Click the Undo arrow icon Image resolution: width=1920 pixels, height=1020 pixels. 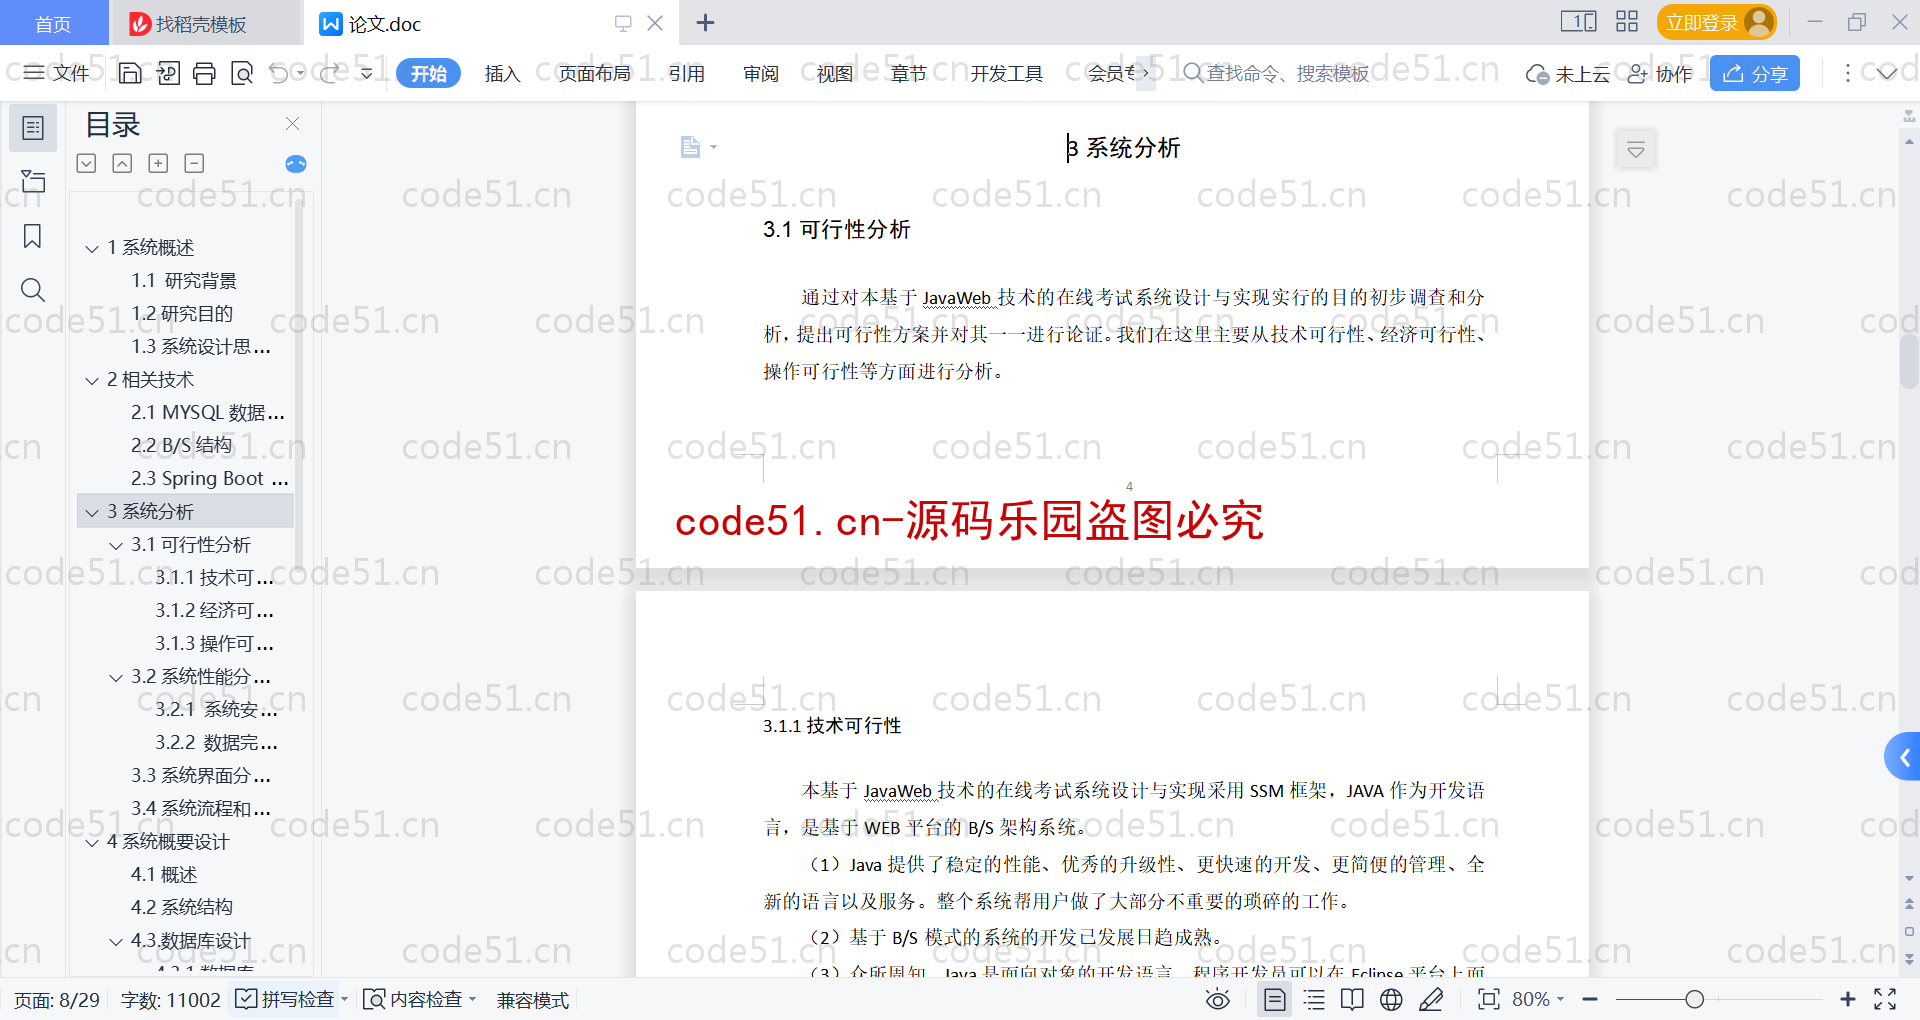pyautogui.click(x=279, y=73)
